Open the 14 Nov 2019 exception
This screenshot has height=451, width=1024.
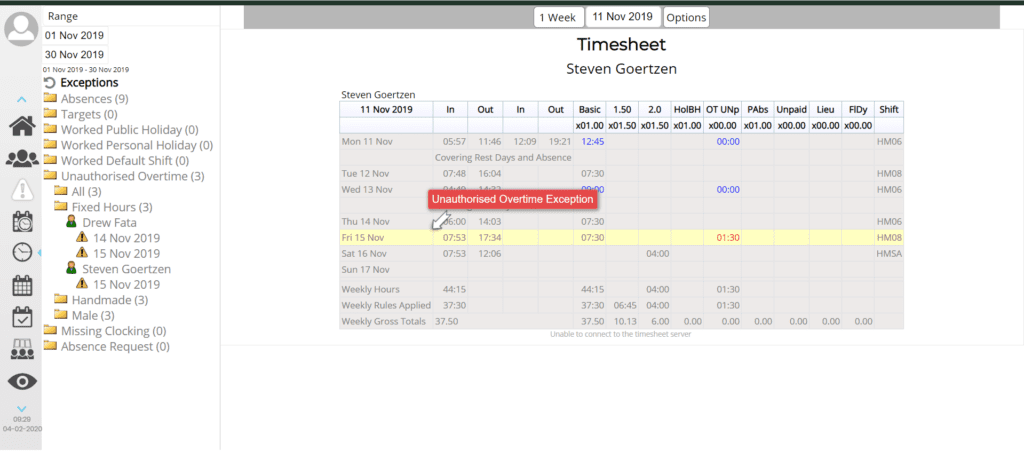point(118,238)
